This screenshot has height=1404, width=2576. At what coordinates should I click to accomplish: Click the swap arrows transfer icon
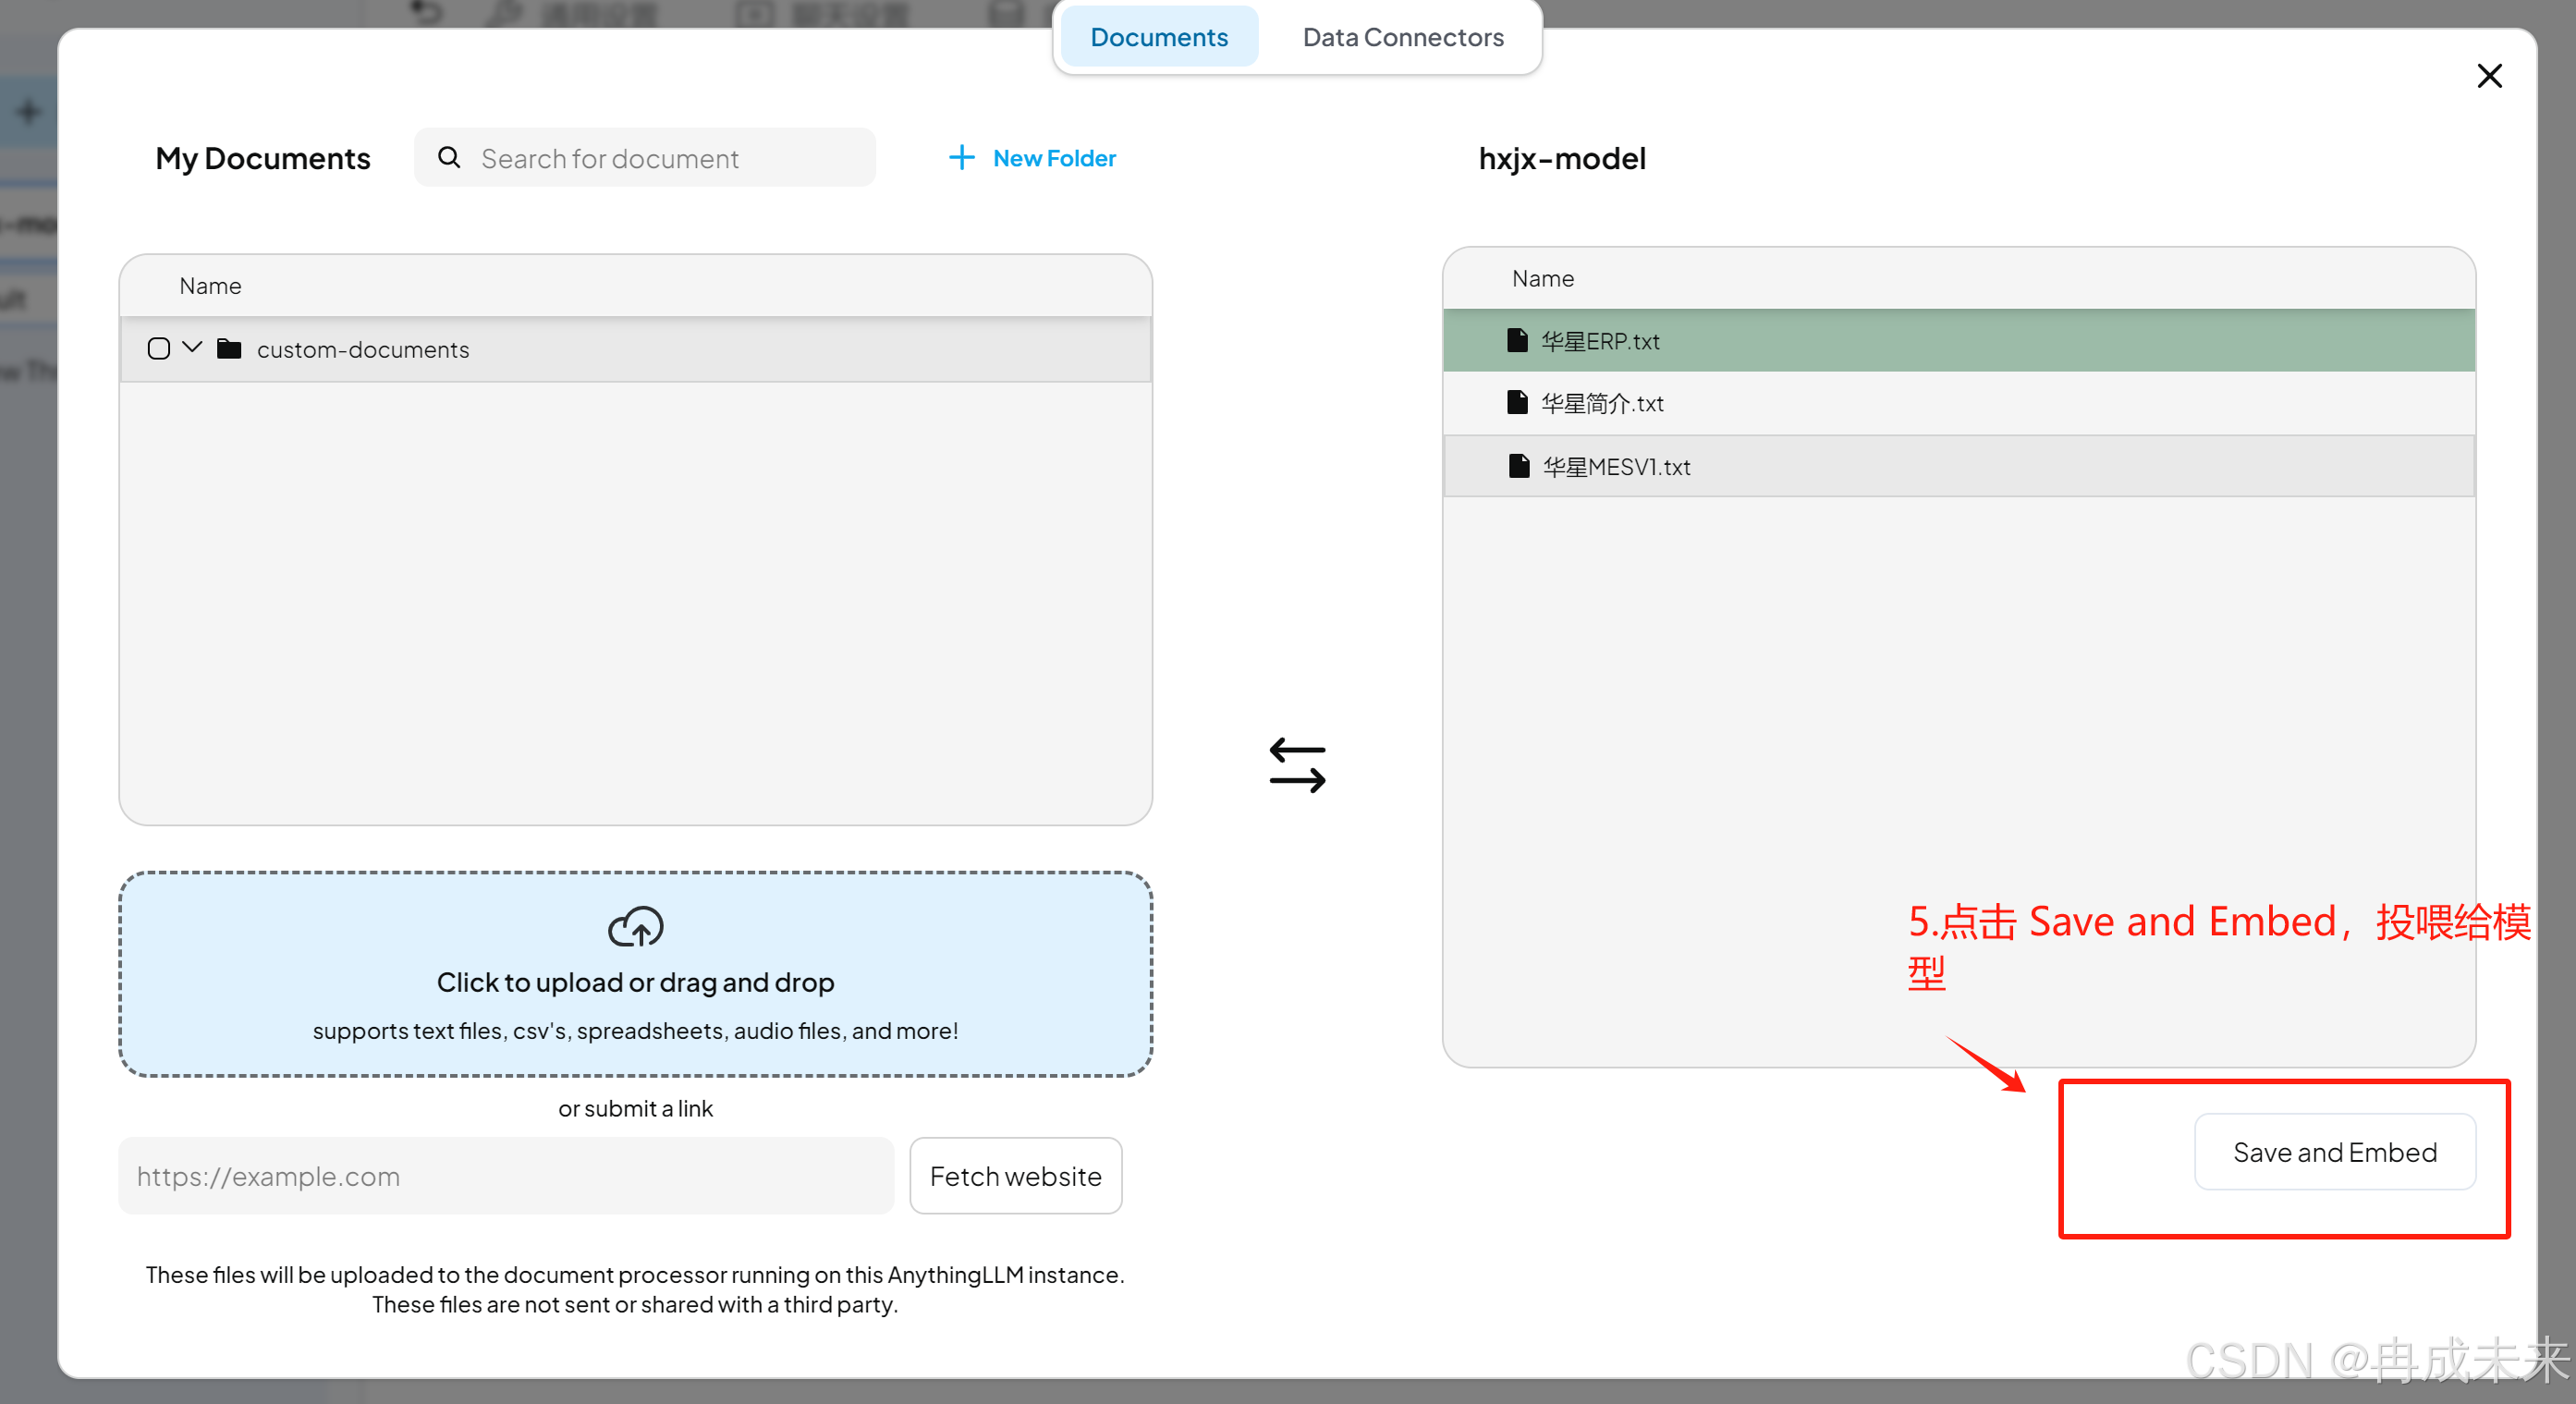coord(1297,765)
